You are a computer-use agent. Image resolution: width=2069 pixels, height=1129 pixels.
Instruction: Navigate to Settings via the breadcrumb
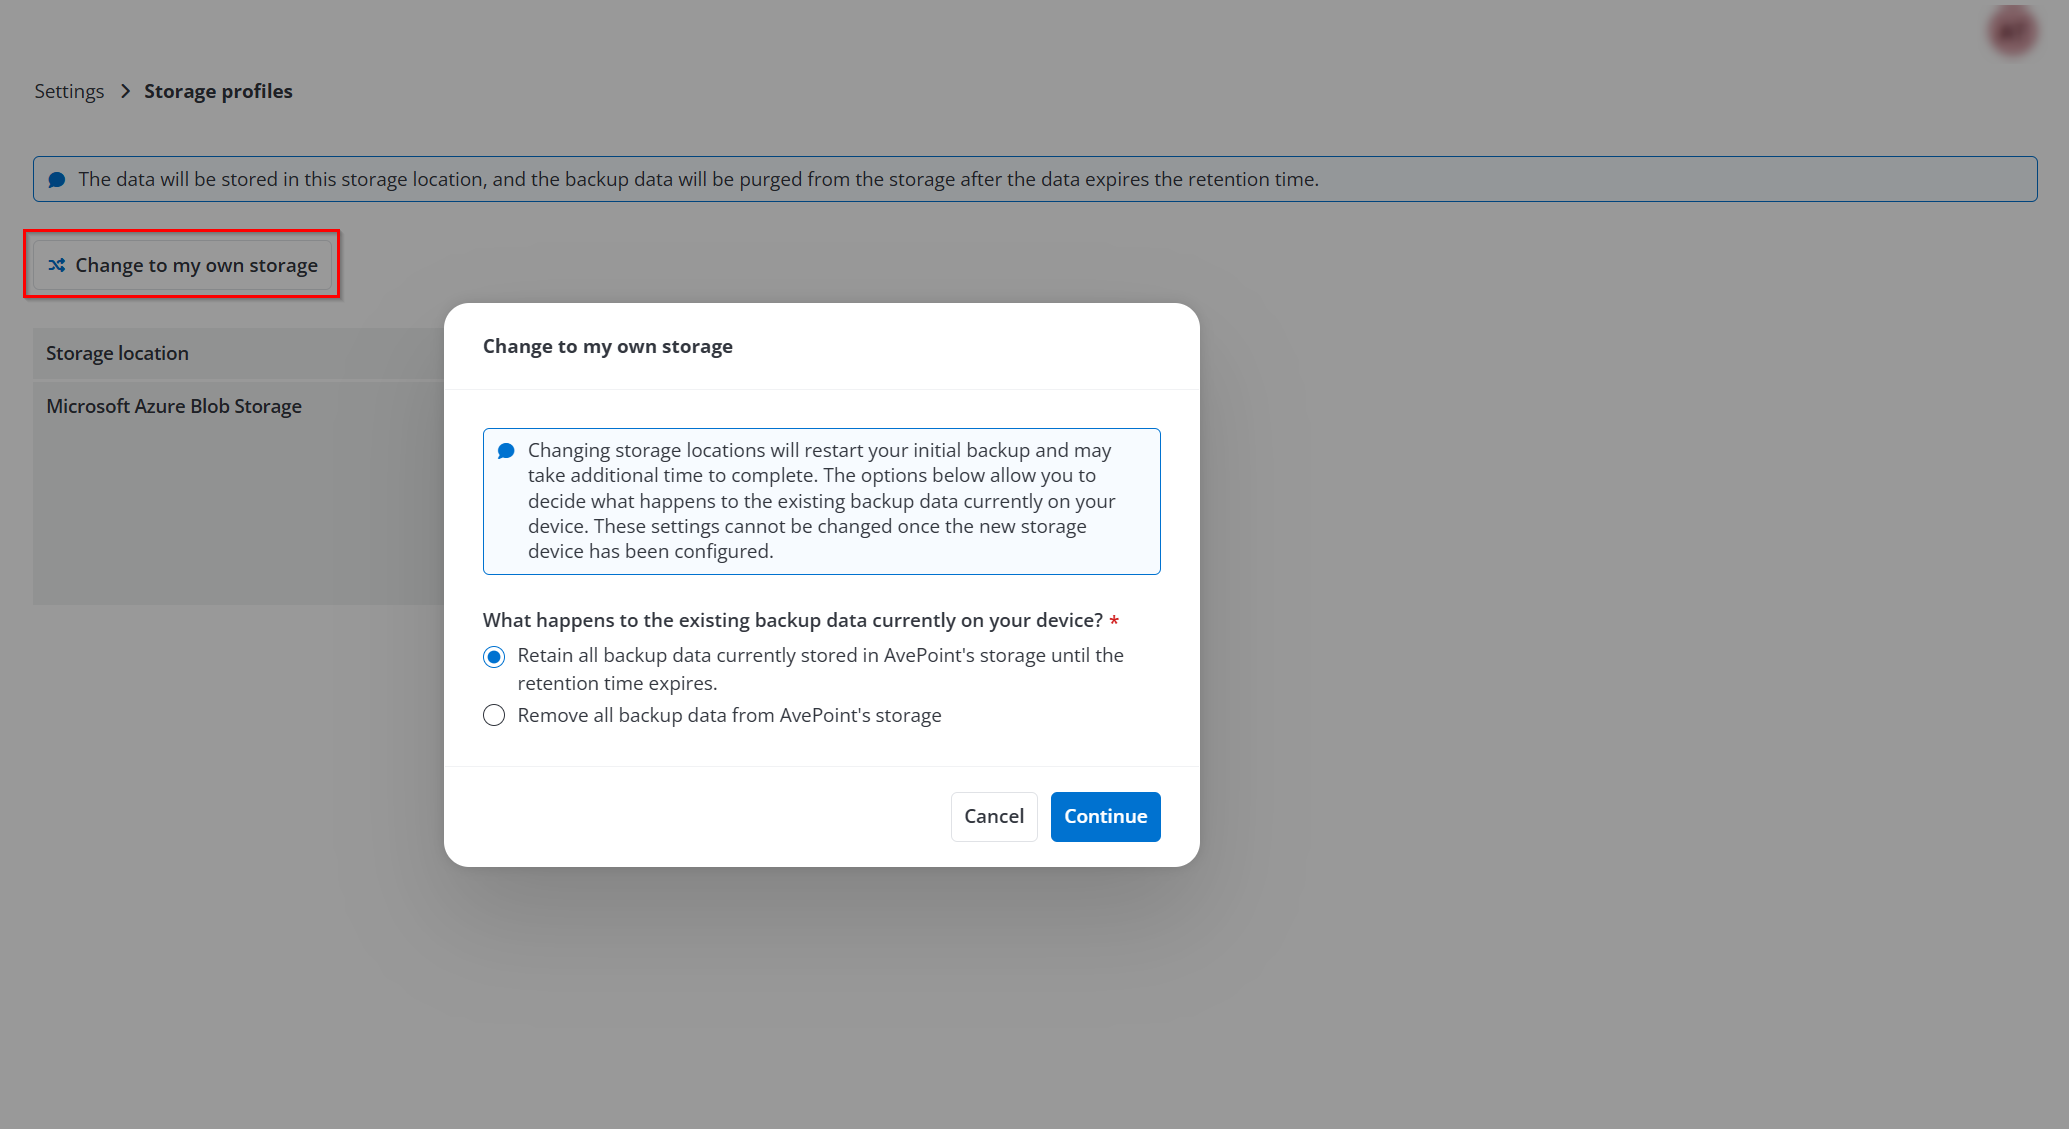coord(68,90)
